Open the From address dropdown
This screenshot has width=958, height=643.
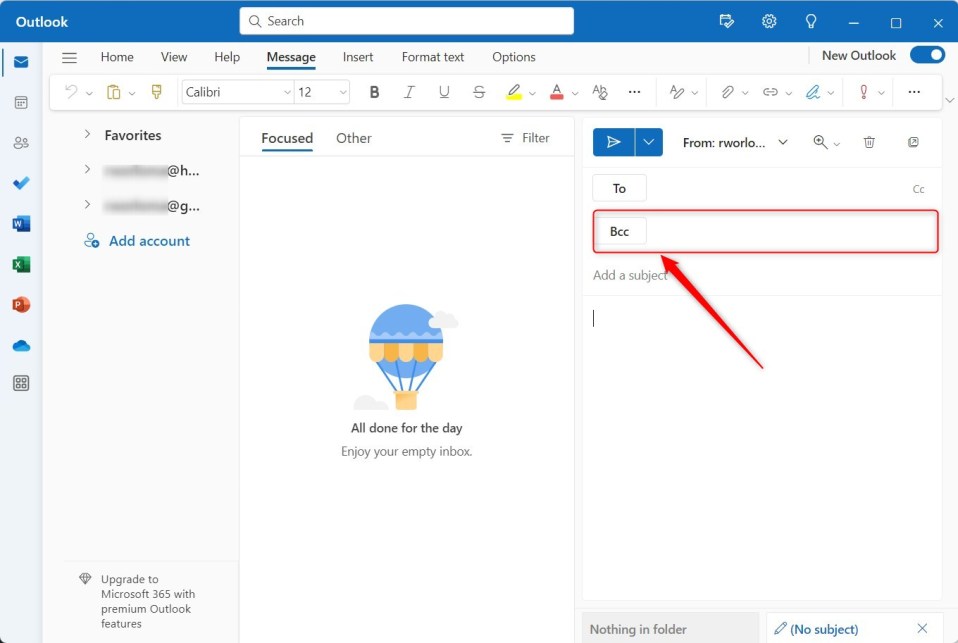pyautogui.click(x=783, y=142)
